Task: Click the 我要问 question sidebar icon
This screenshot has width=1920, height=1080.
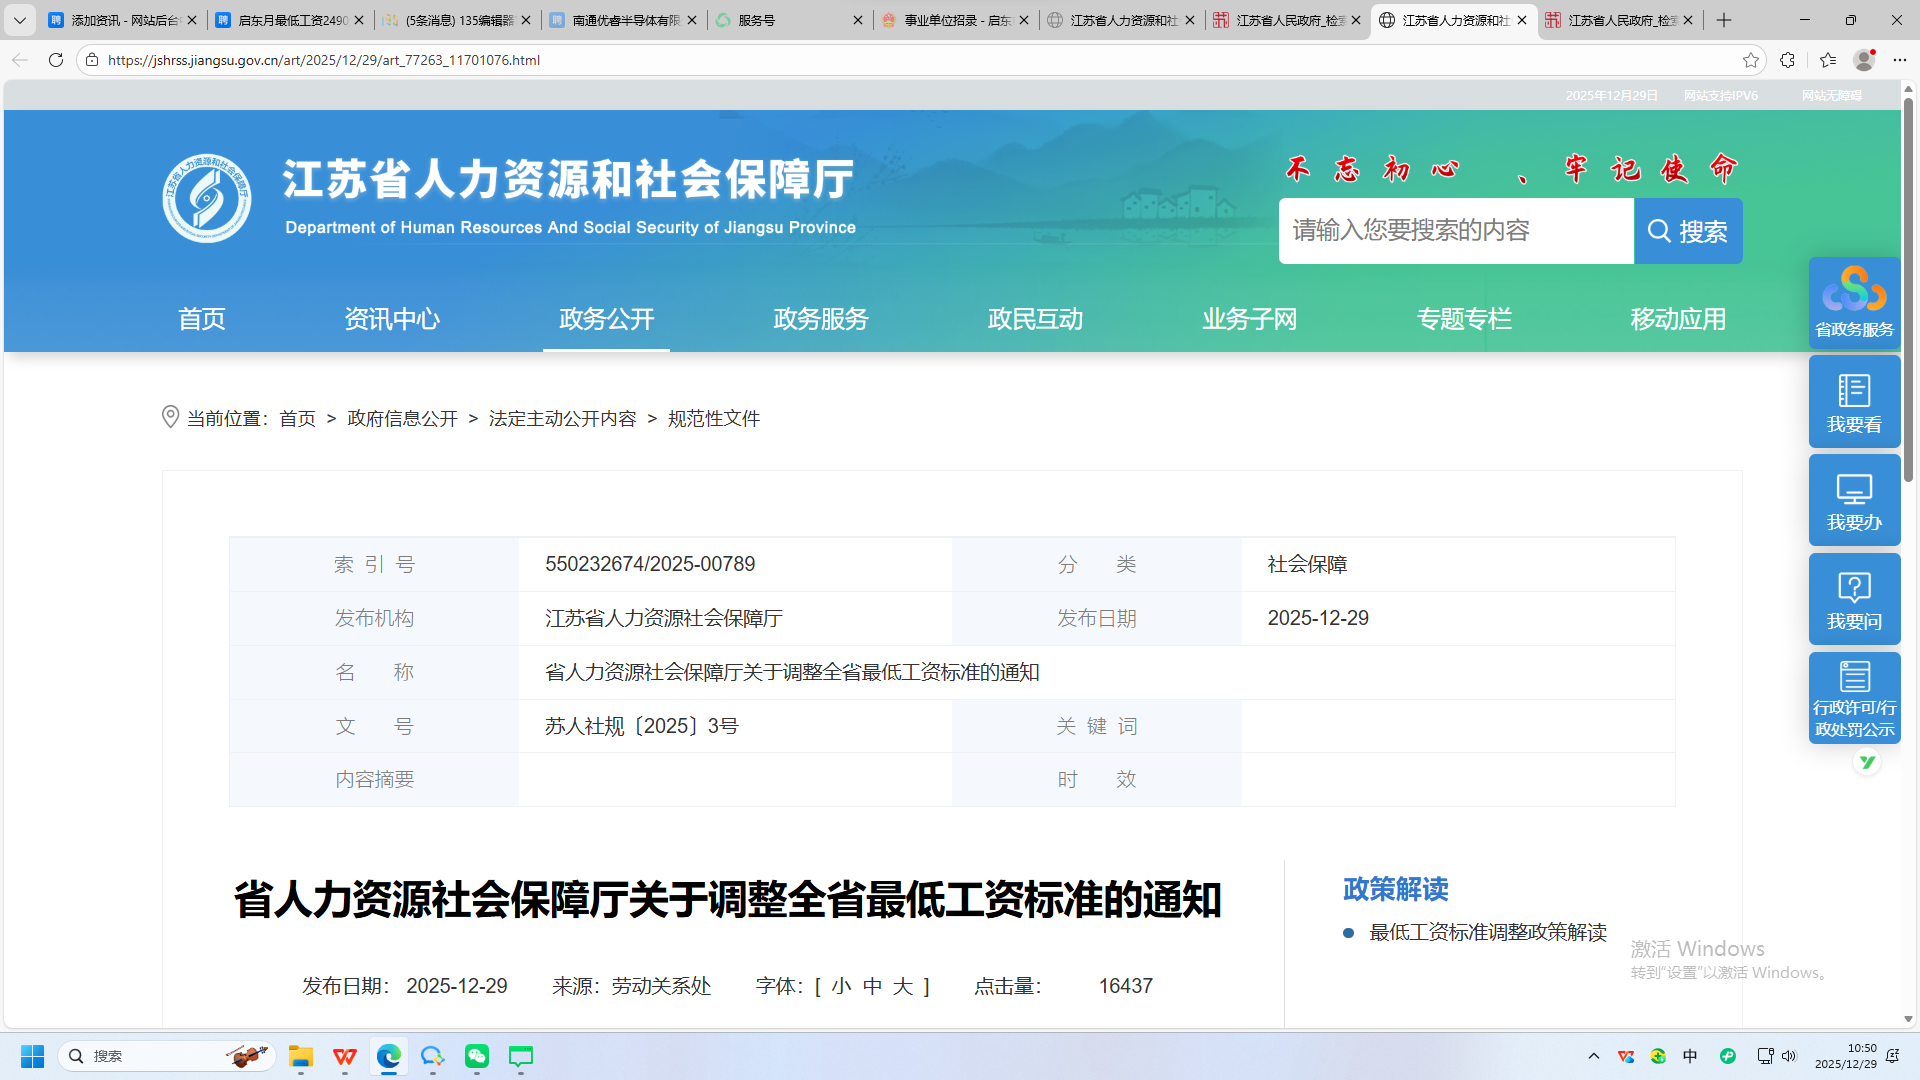Action: click(1854, 599)
